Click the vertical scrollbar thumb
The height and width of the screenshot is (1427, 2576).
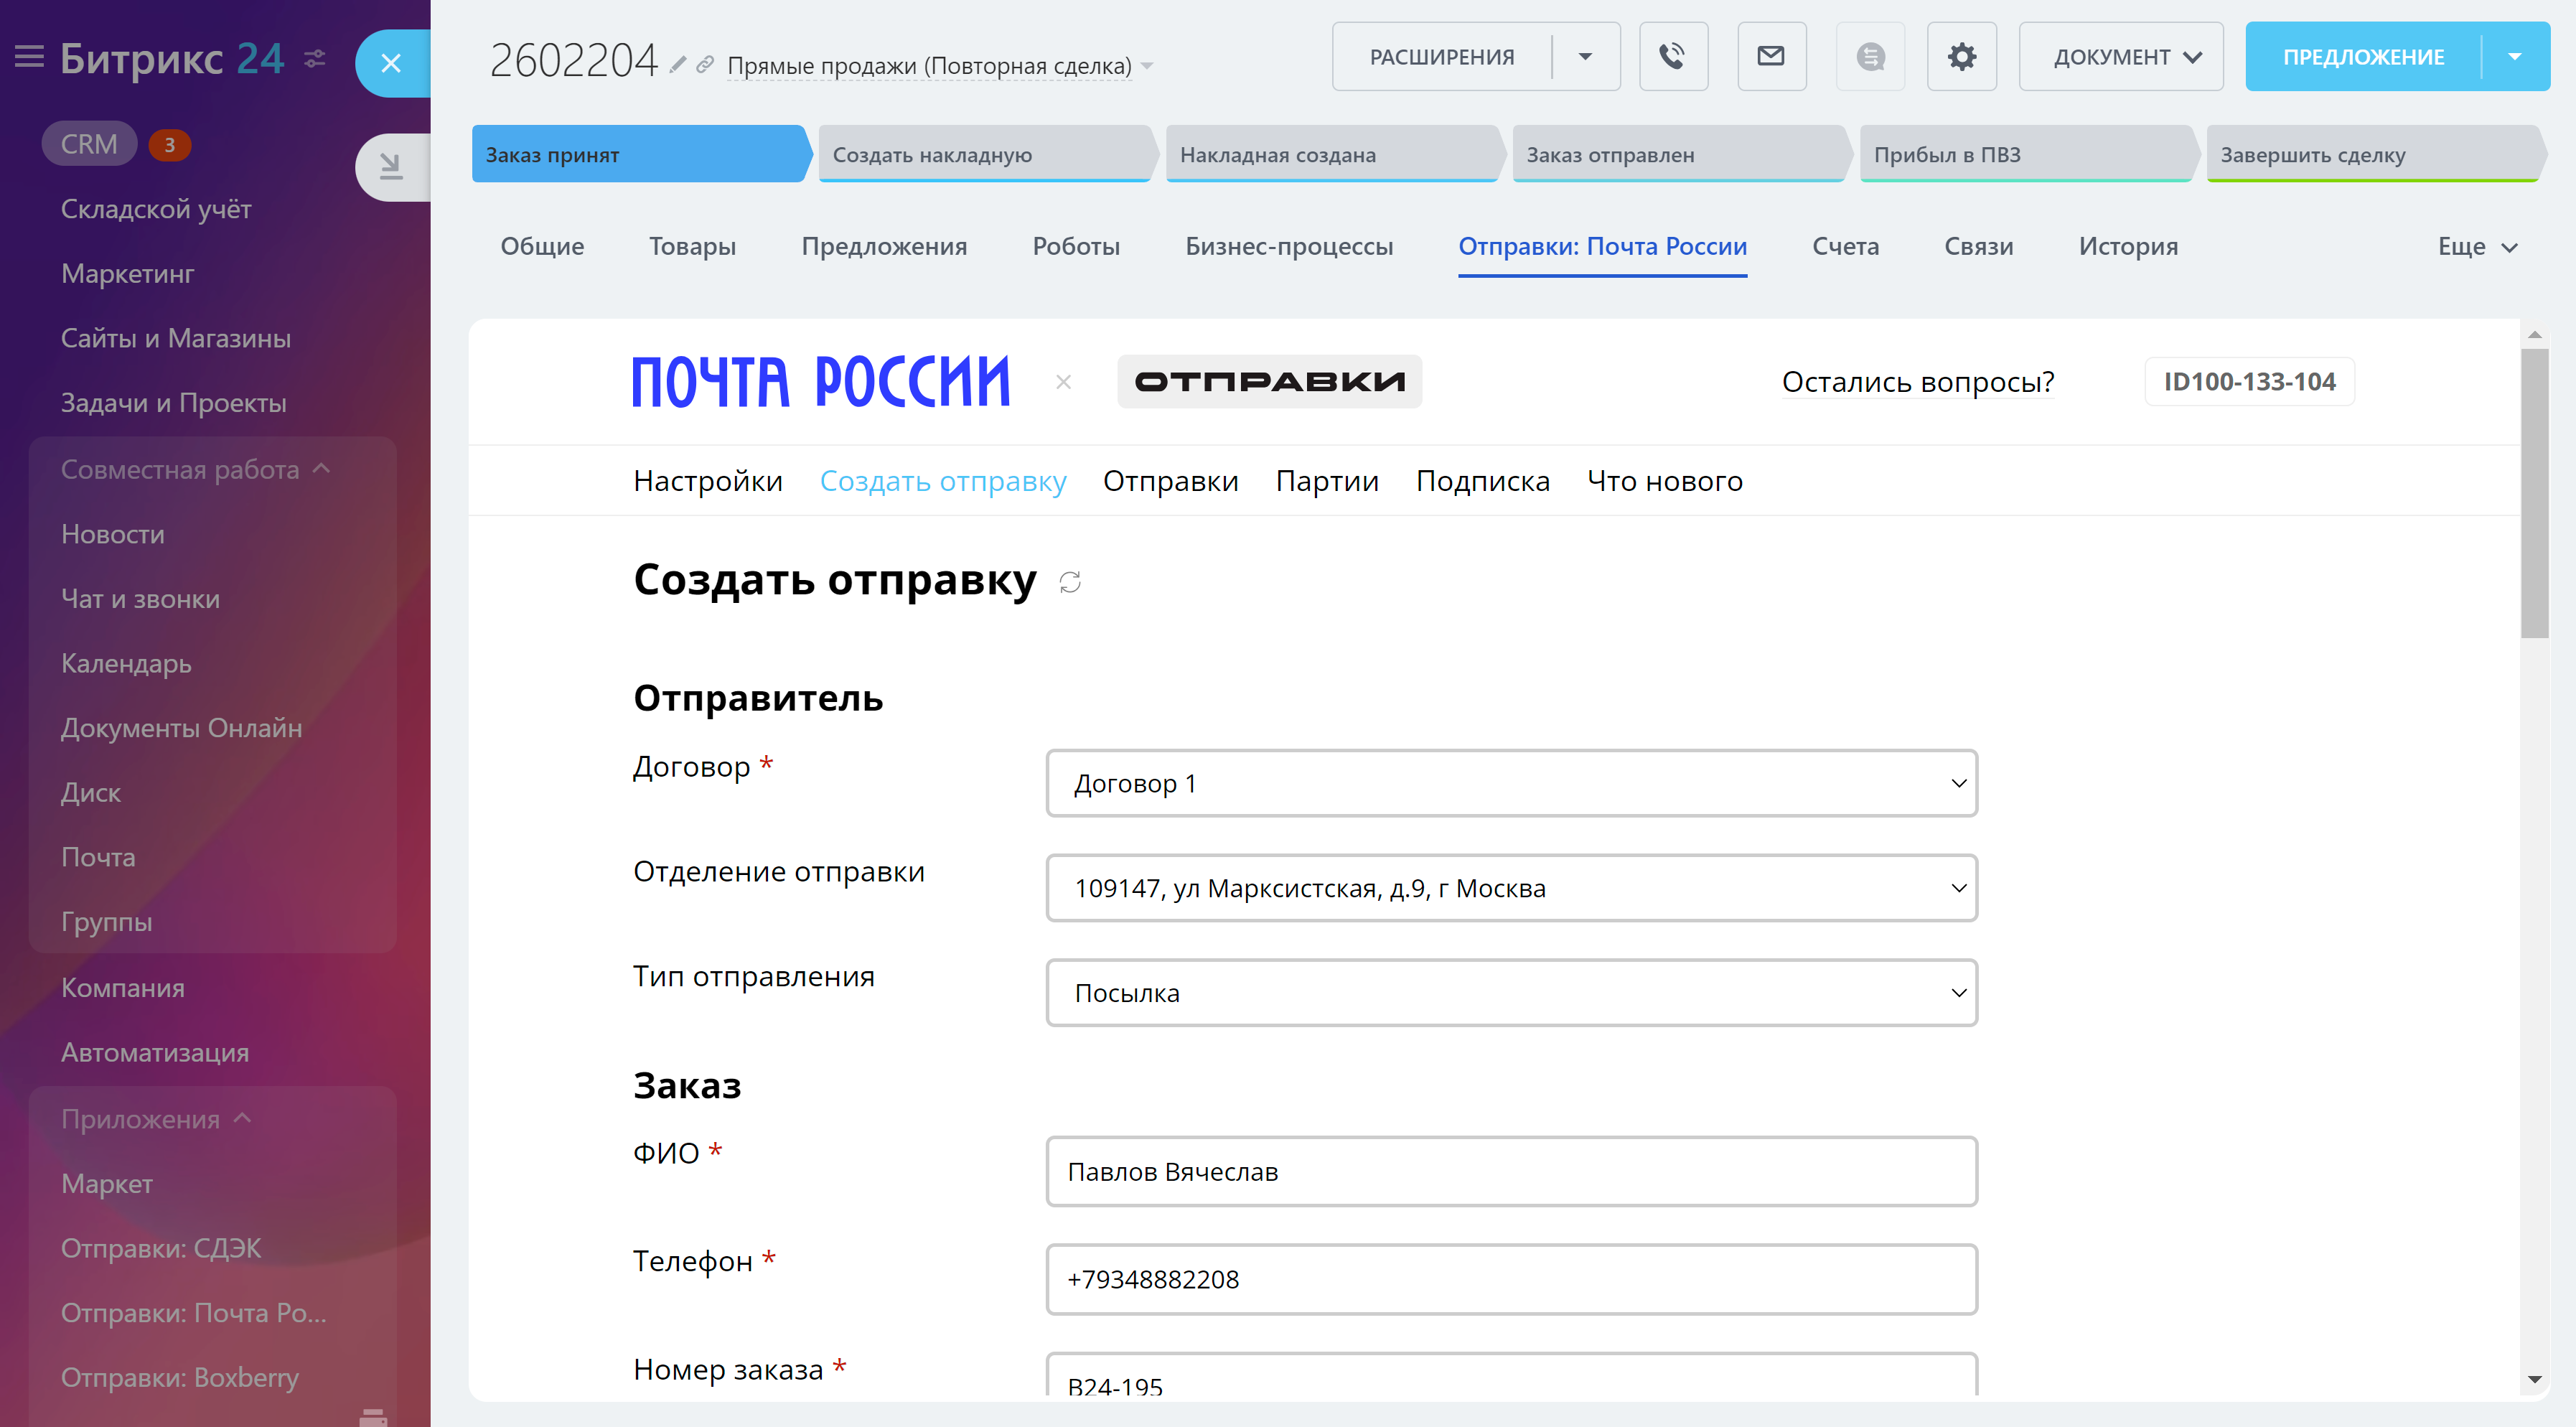(2534, 493)
